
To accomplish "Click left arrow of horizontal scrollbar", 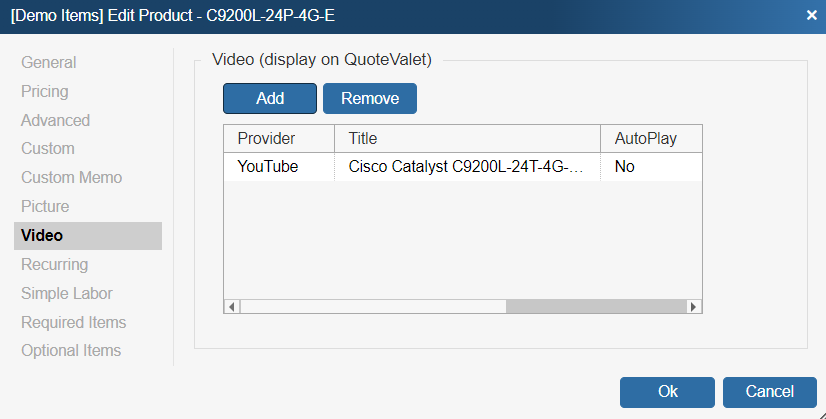I will (231, 306).
